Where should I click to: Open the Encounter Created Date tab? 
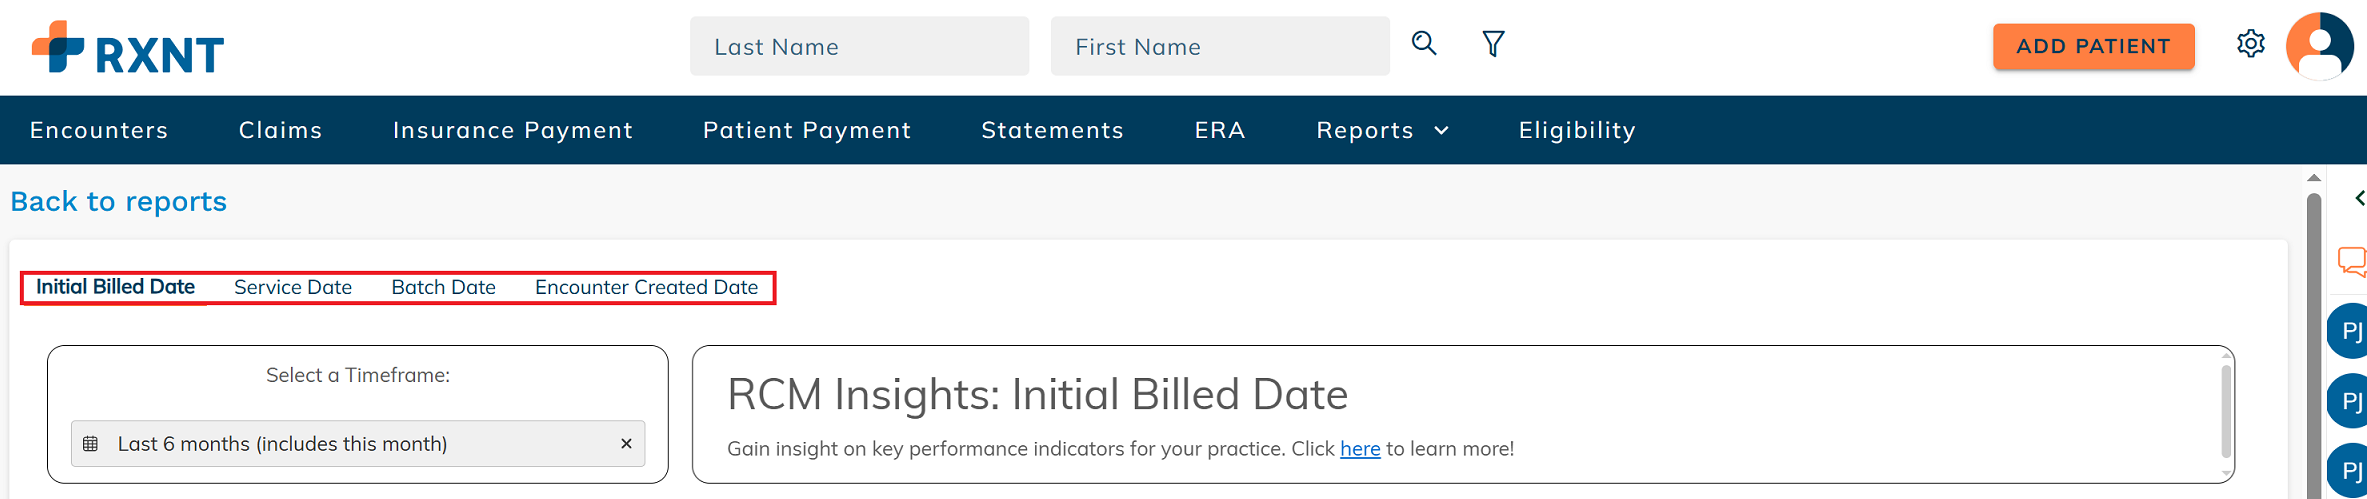(x=647, y=287)
